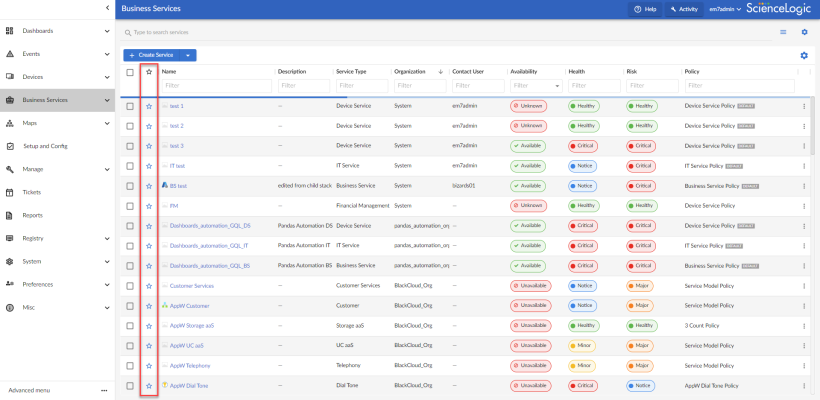Expand the Events menu chevron

(107, 54)
